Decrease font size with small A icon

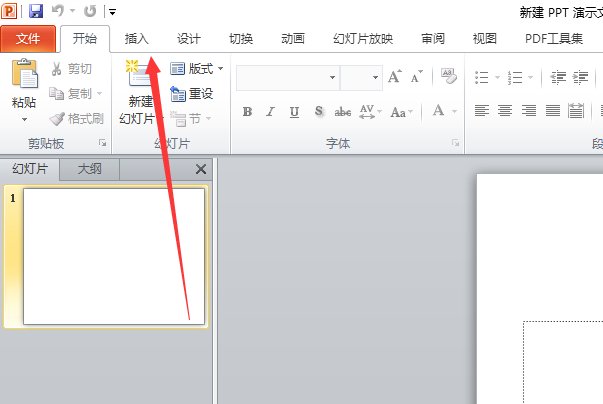tap(416, 77)
